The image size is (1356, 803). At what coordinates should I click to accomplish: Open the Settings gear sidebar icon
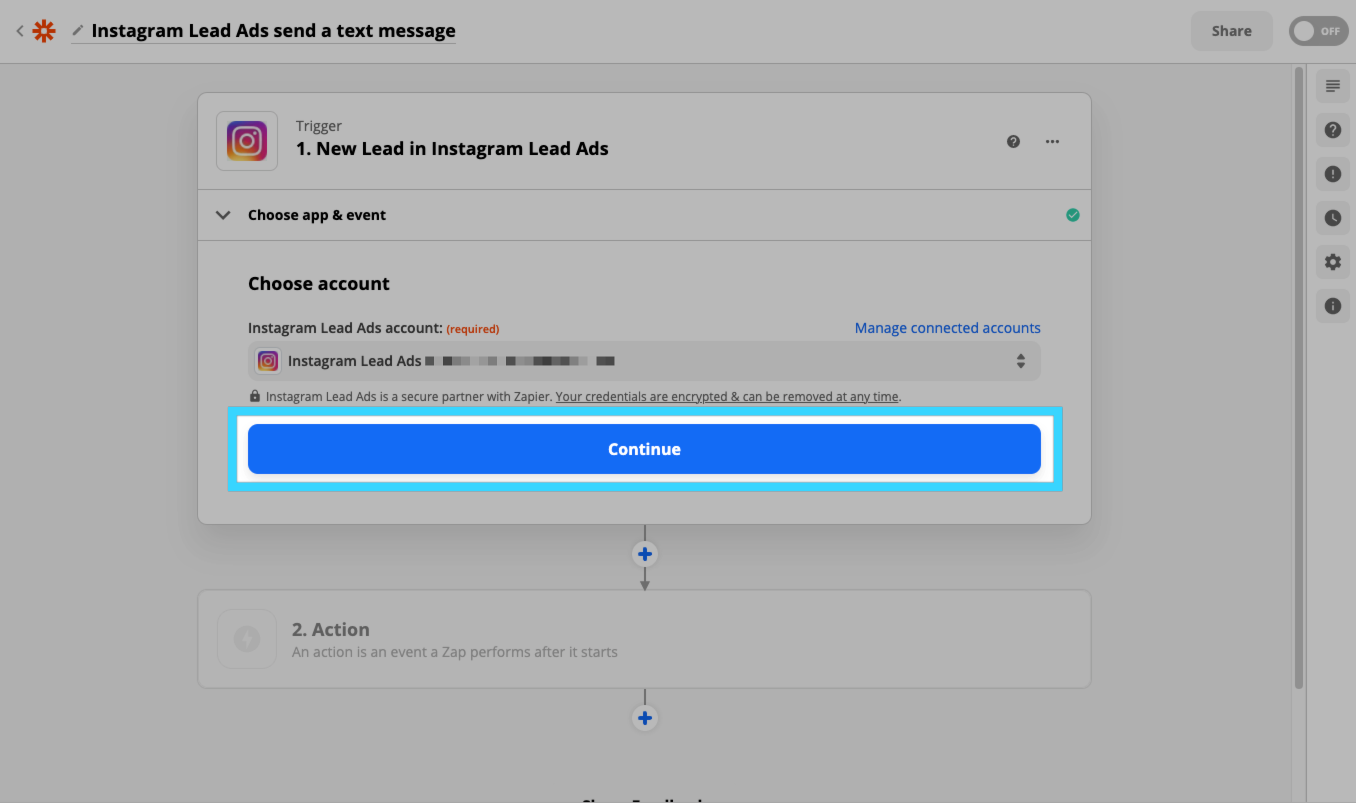pyautogui.click(x=1332, y=262)
